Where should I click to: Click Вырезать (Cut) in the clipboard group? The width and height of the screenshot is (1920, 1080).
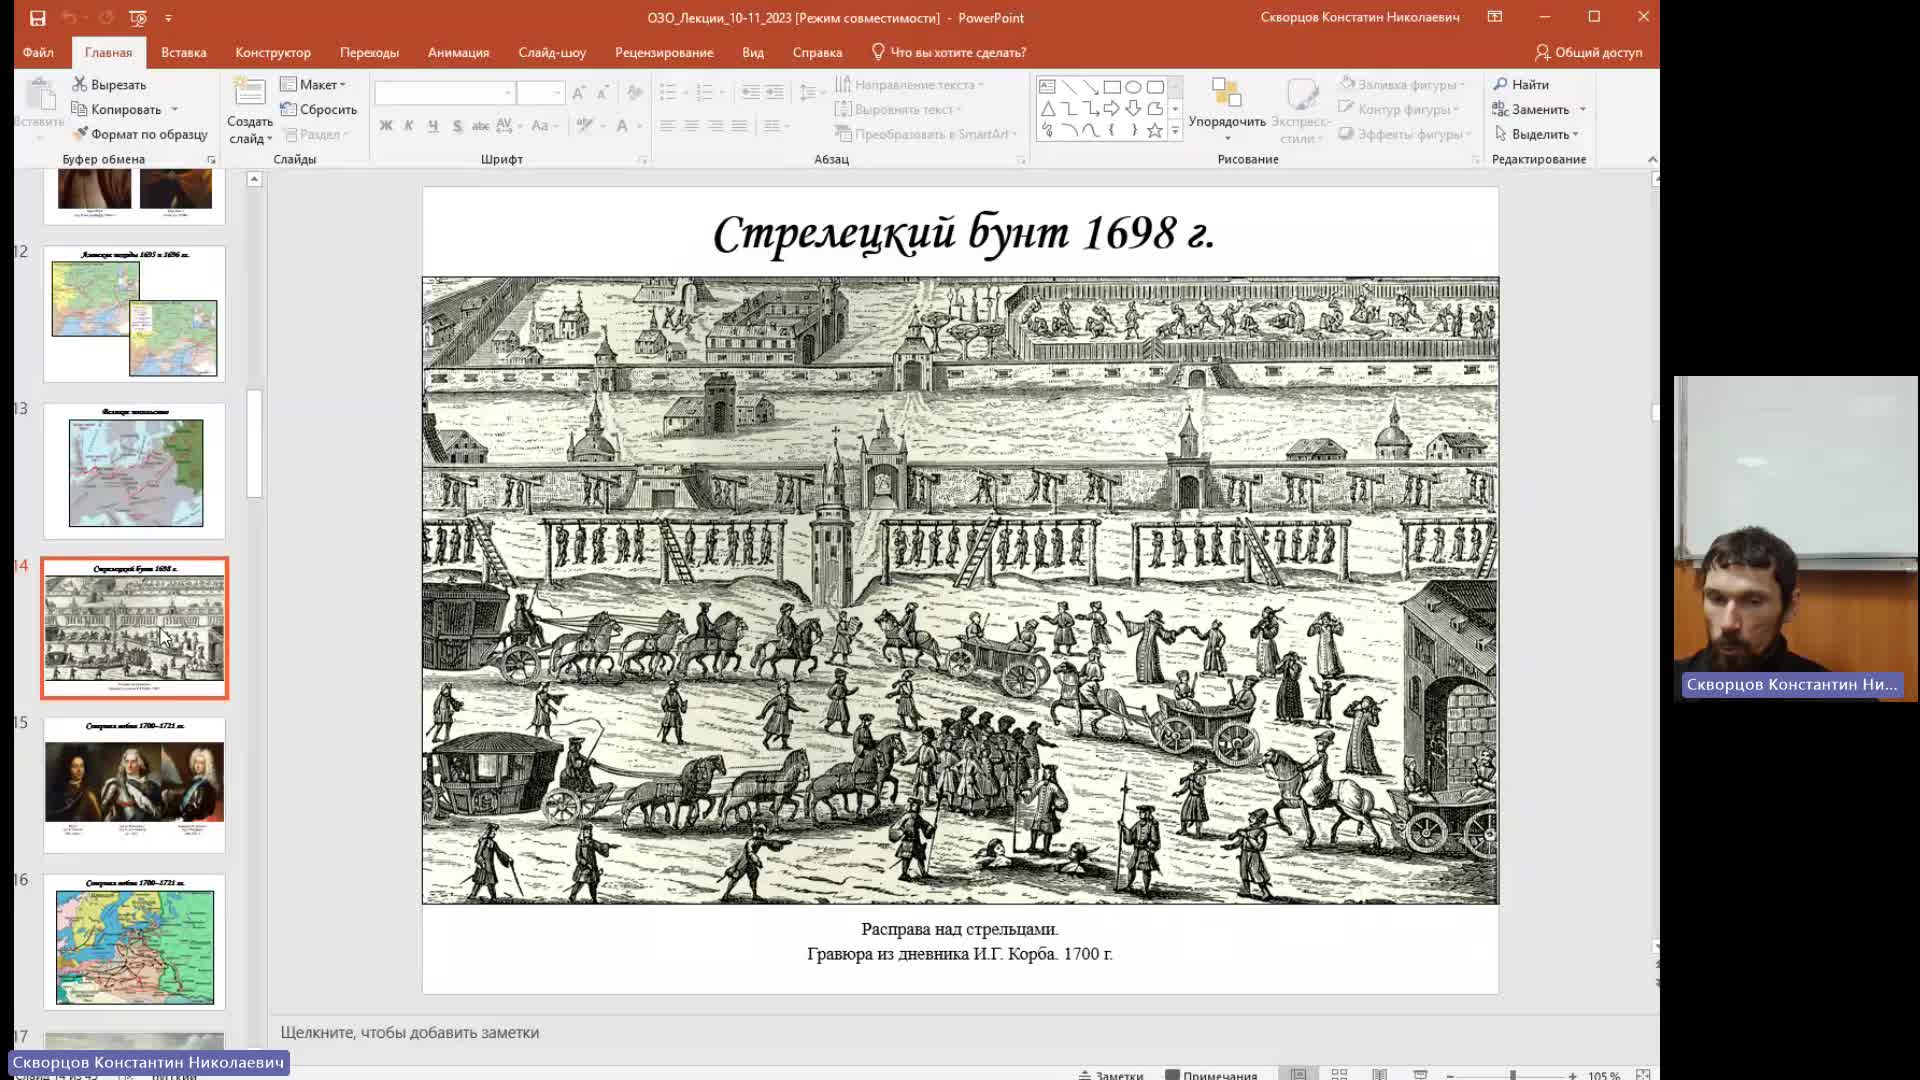tap(109, 85)
